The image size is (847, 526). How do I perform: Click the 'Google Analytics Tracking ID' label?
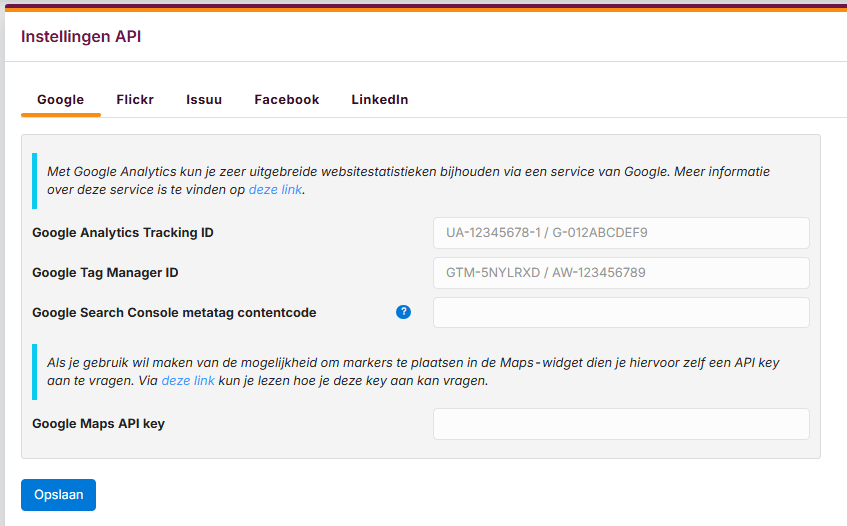123,233
